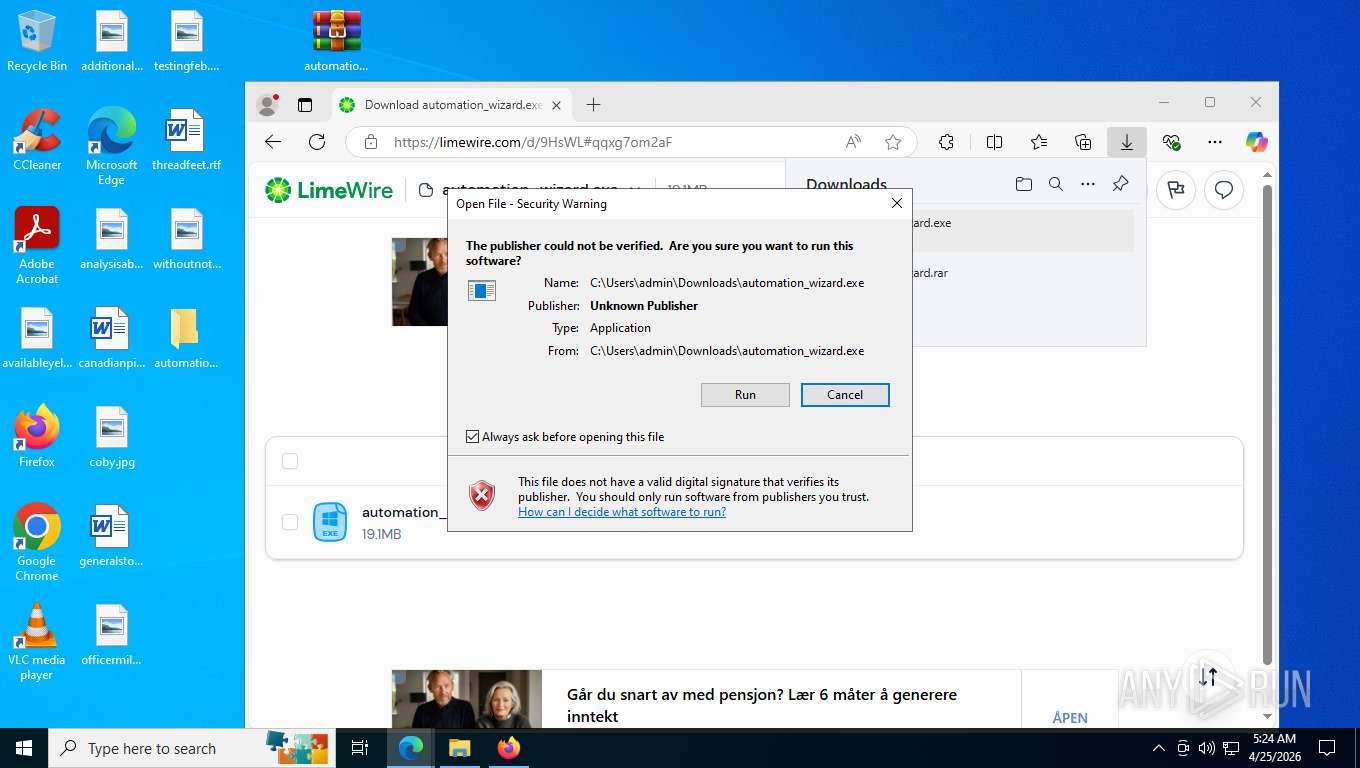Open Firefox desktop shortcut

37,436
